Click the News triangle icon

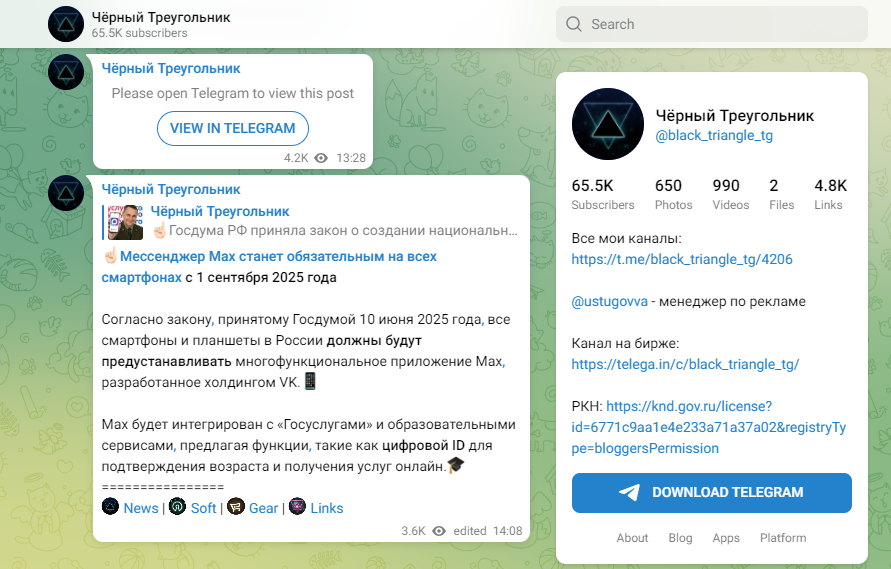pyautogui.click(x=110, y=506)
